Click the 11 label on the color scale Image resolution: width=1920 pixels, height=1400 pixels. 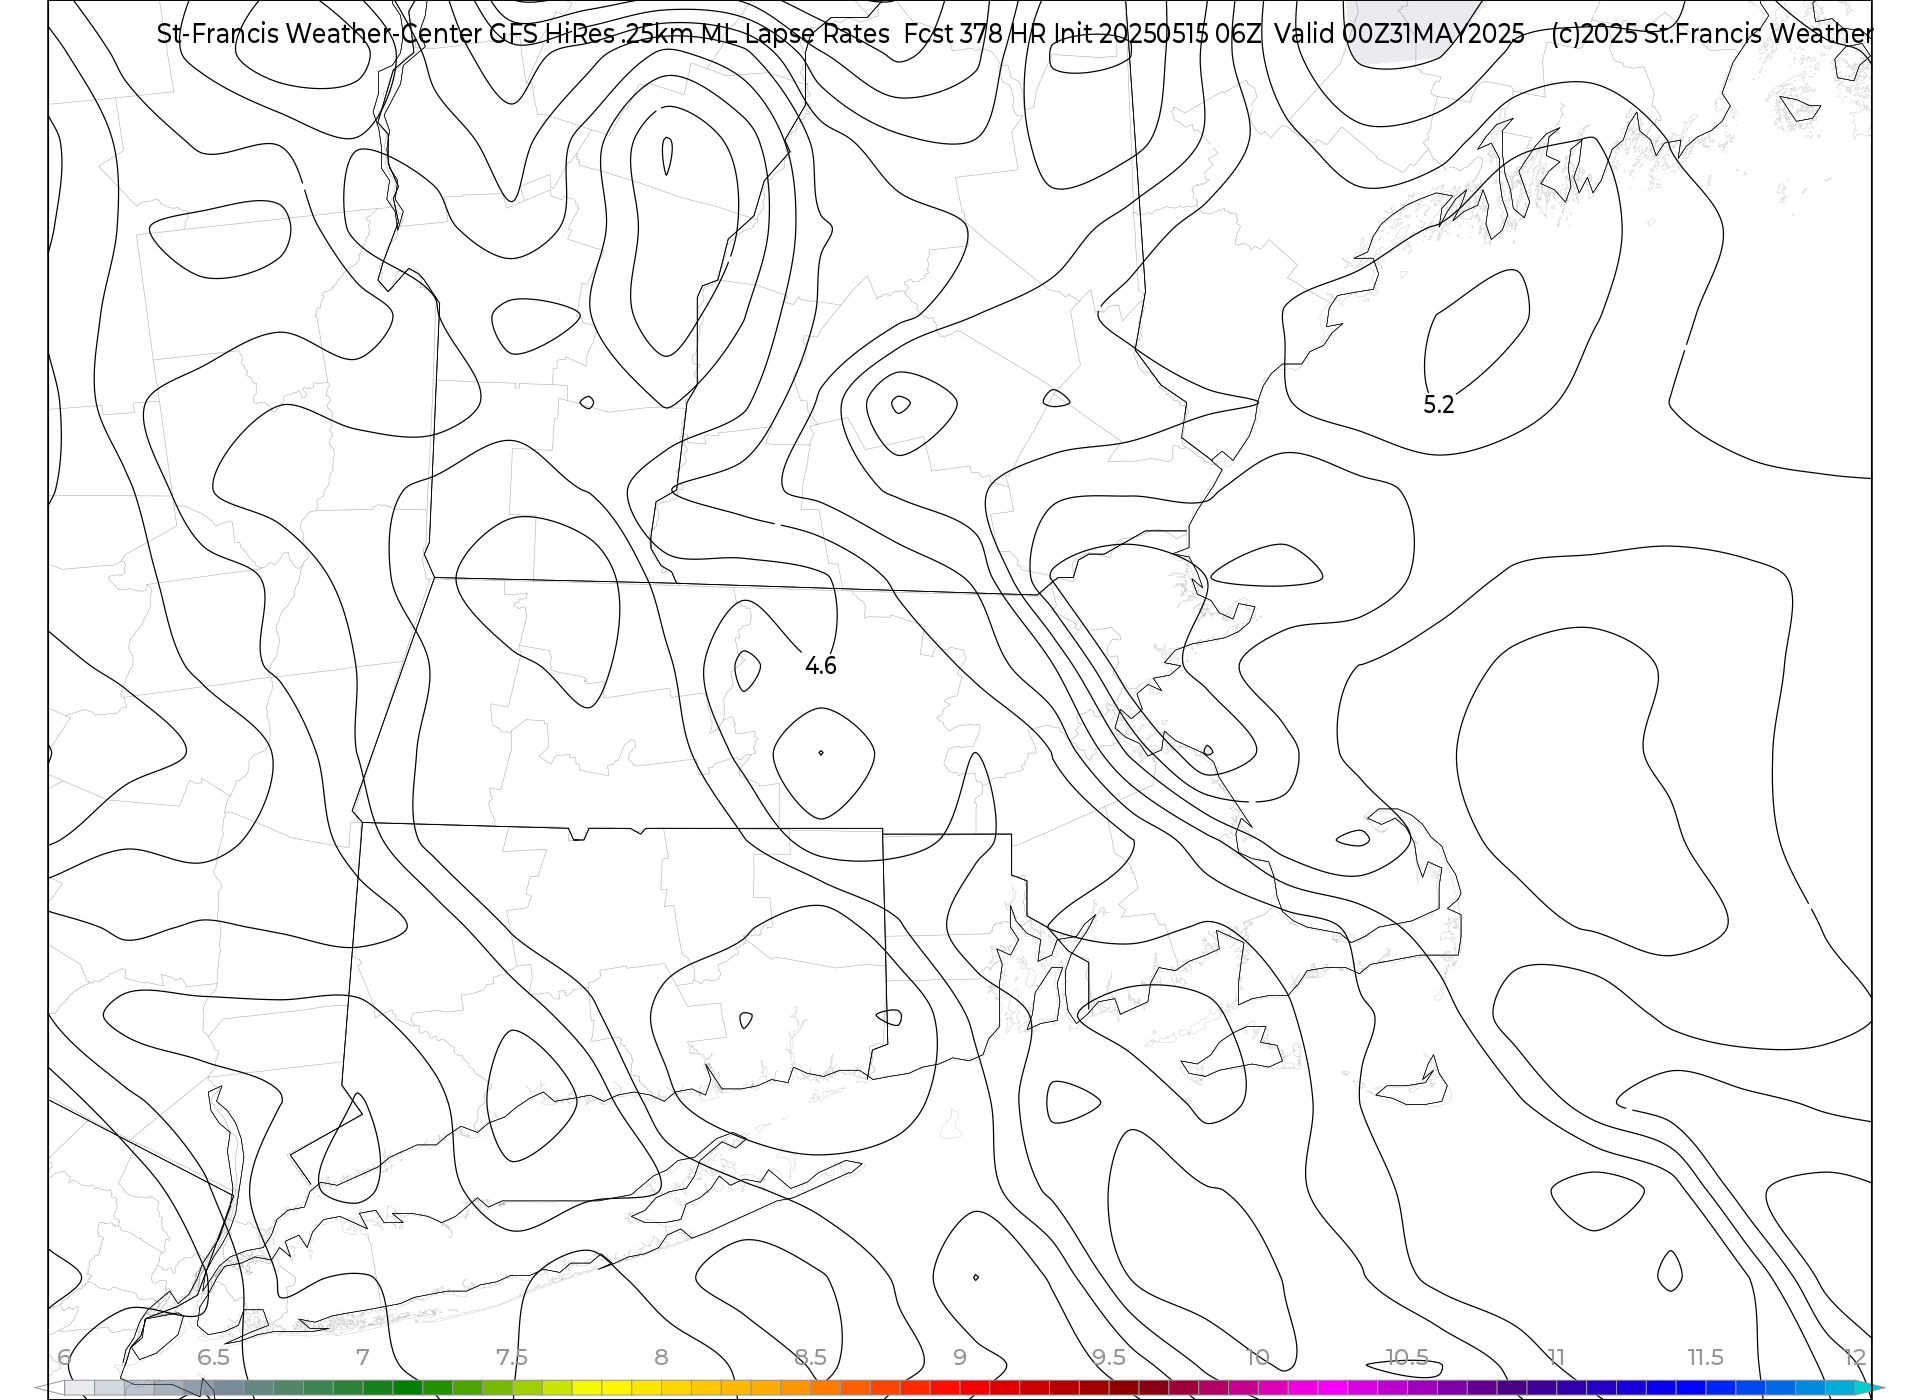click(x=1556, y=1358)
